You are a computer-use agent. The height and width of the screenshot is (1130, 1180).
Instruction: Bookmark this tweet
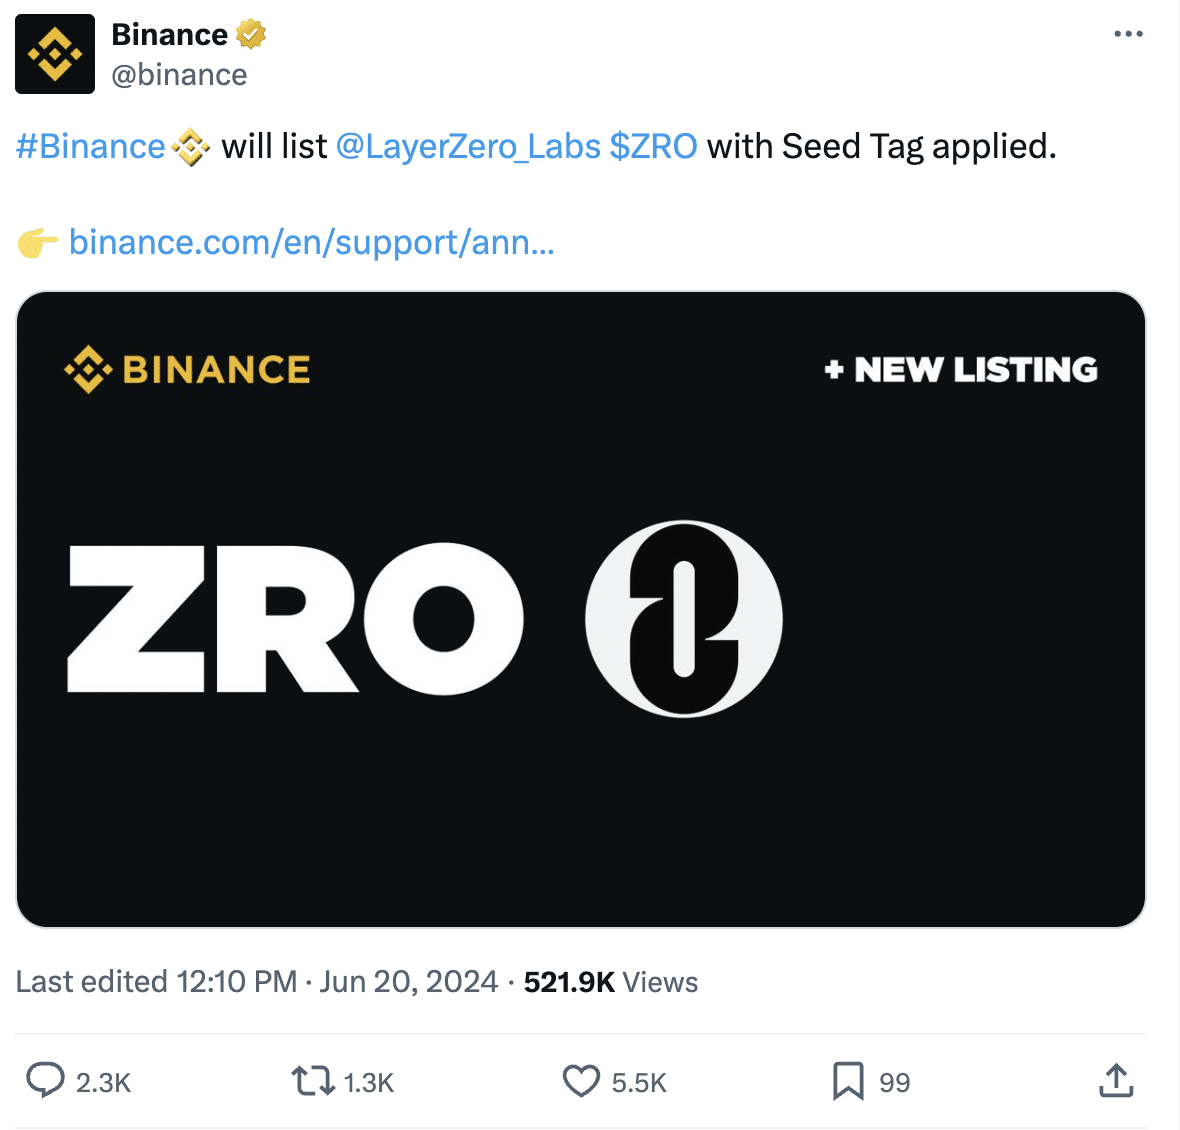click(x=848, y=1081)
